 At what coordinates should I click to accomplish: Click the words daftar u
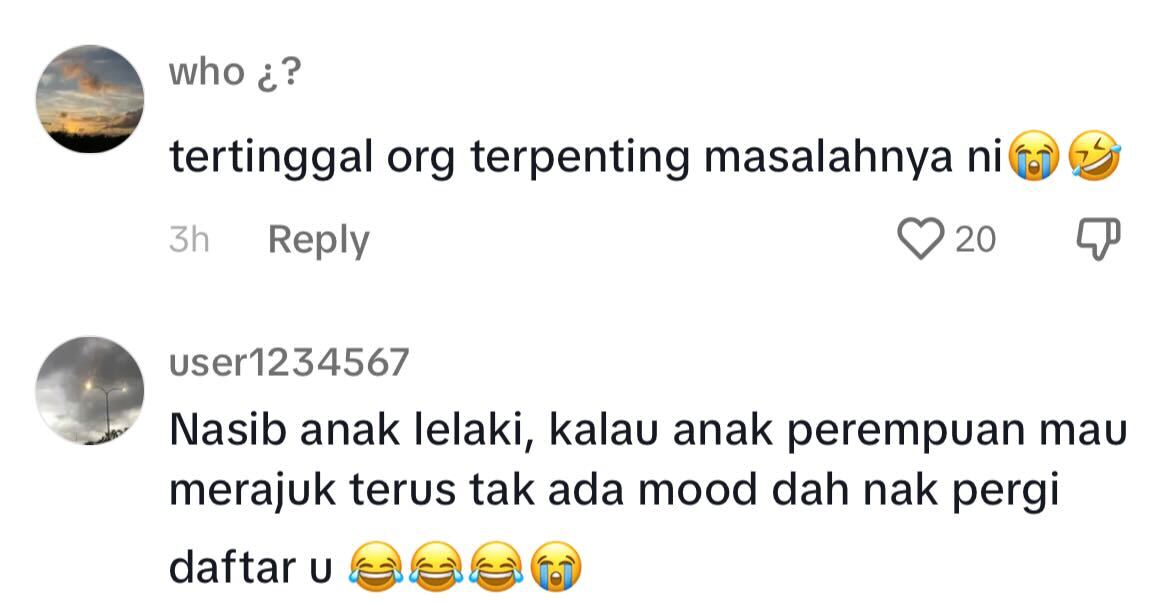point(251,567)
